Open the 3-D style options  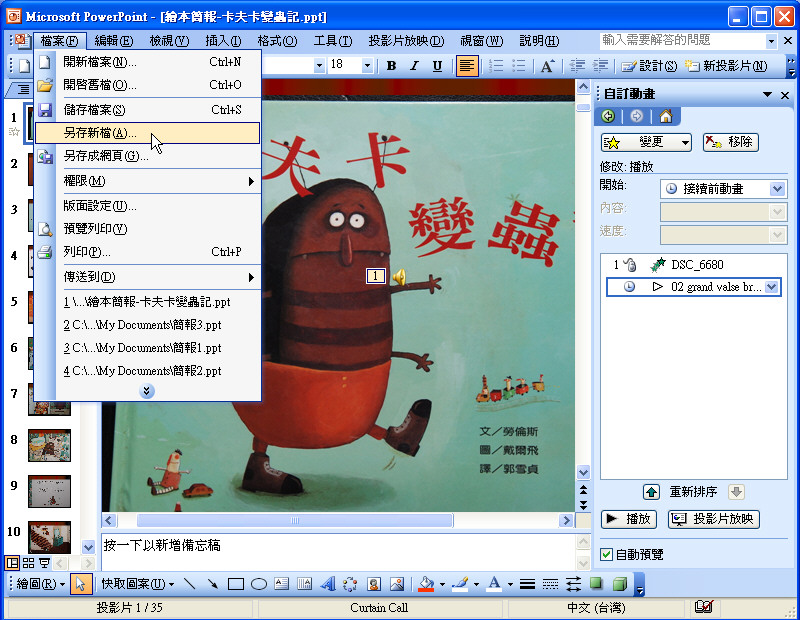[x=619, y=584]
